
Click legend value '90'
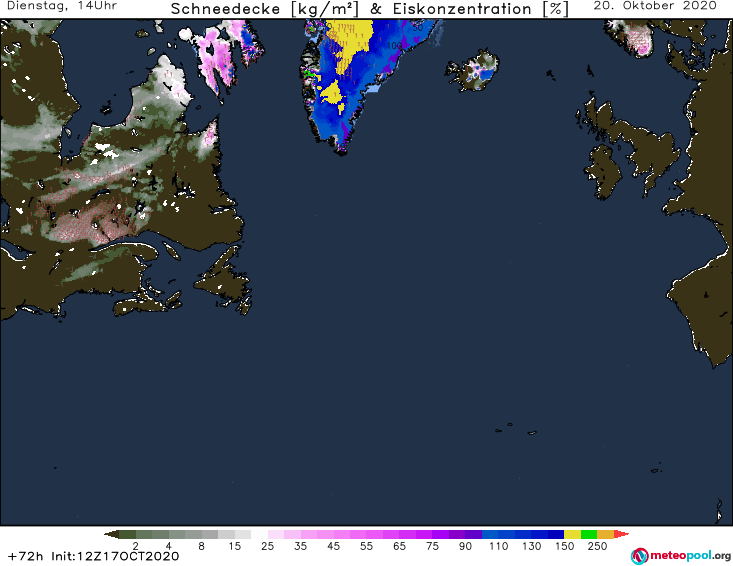pyautogui.click(x=465, y=546)
